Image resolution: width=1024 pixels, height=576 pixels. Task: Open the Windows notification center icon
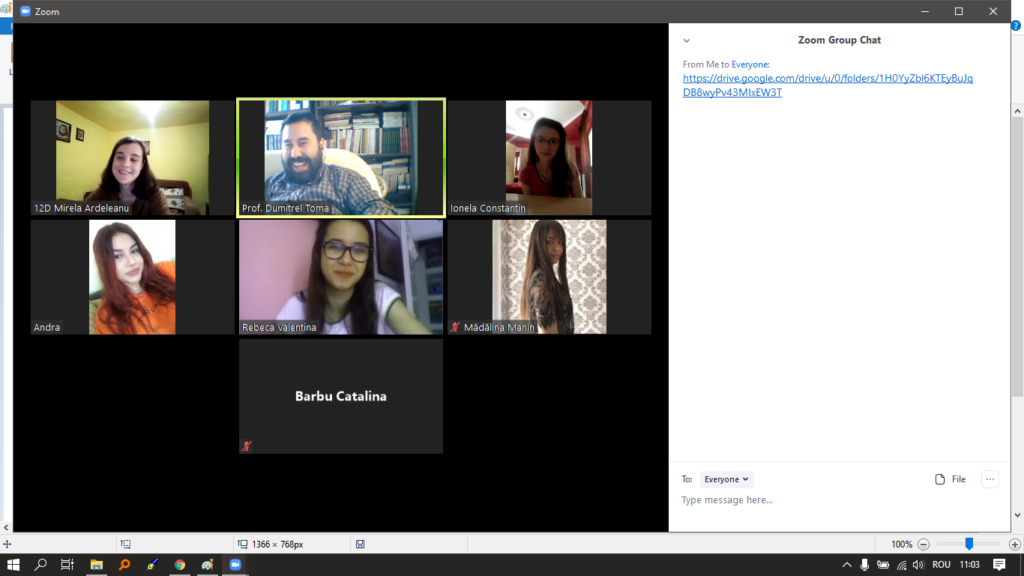[x=999, y=565]
